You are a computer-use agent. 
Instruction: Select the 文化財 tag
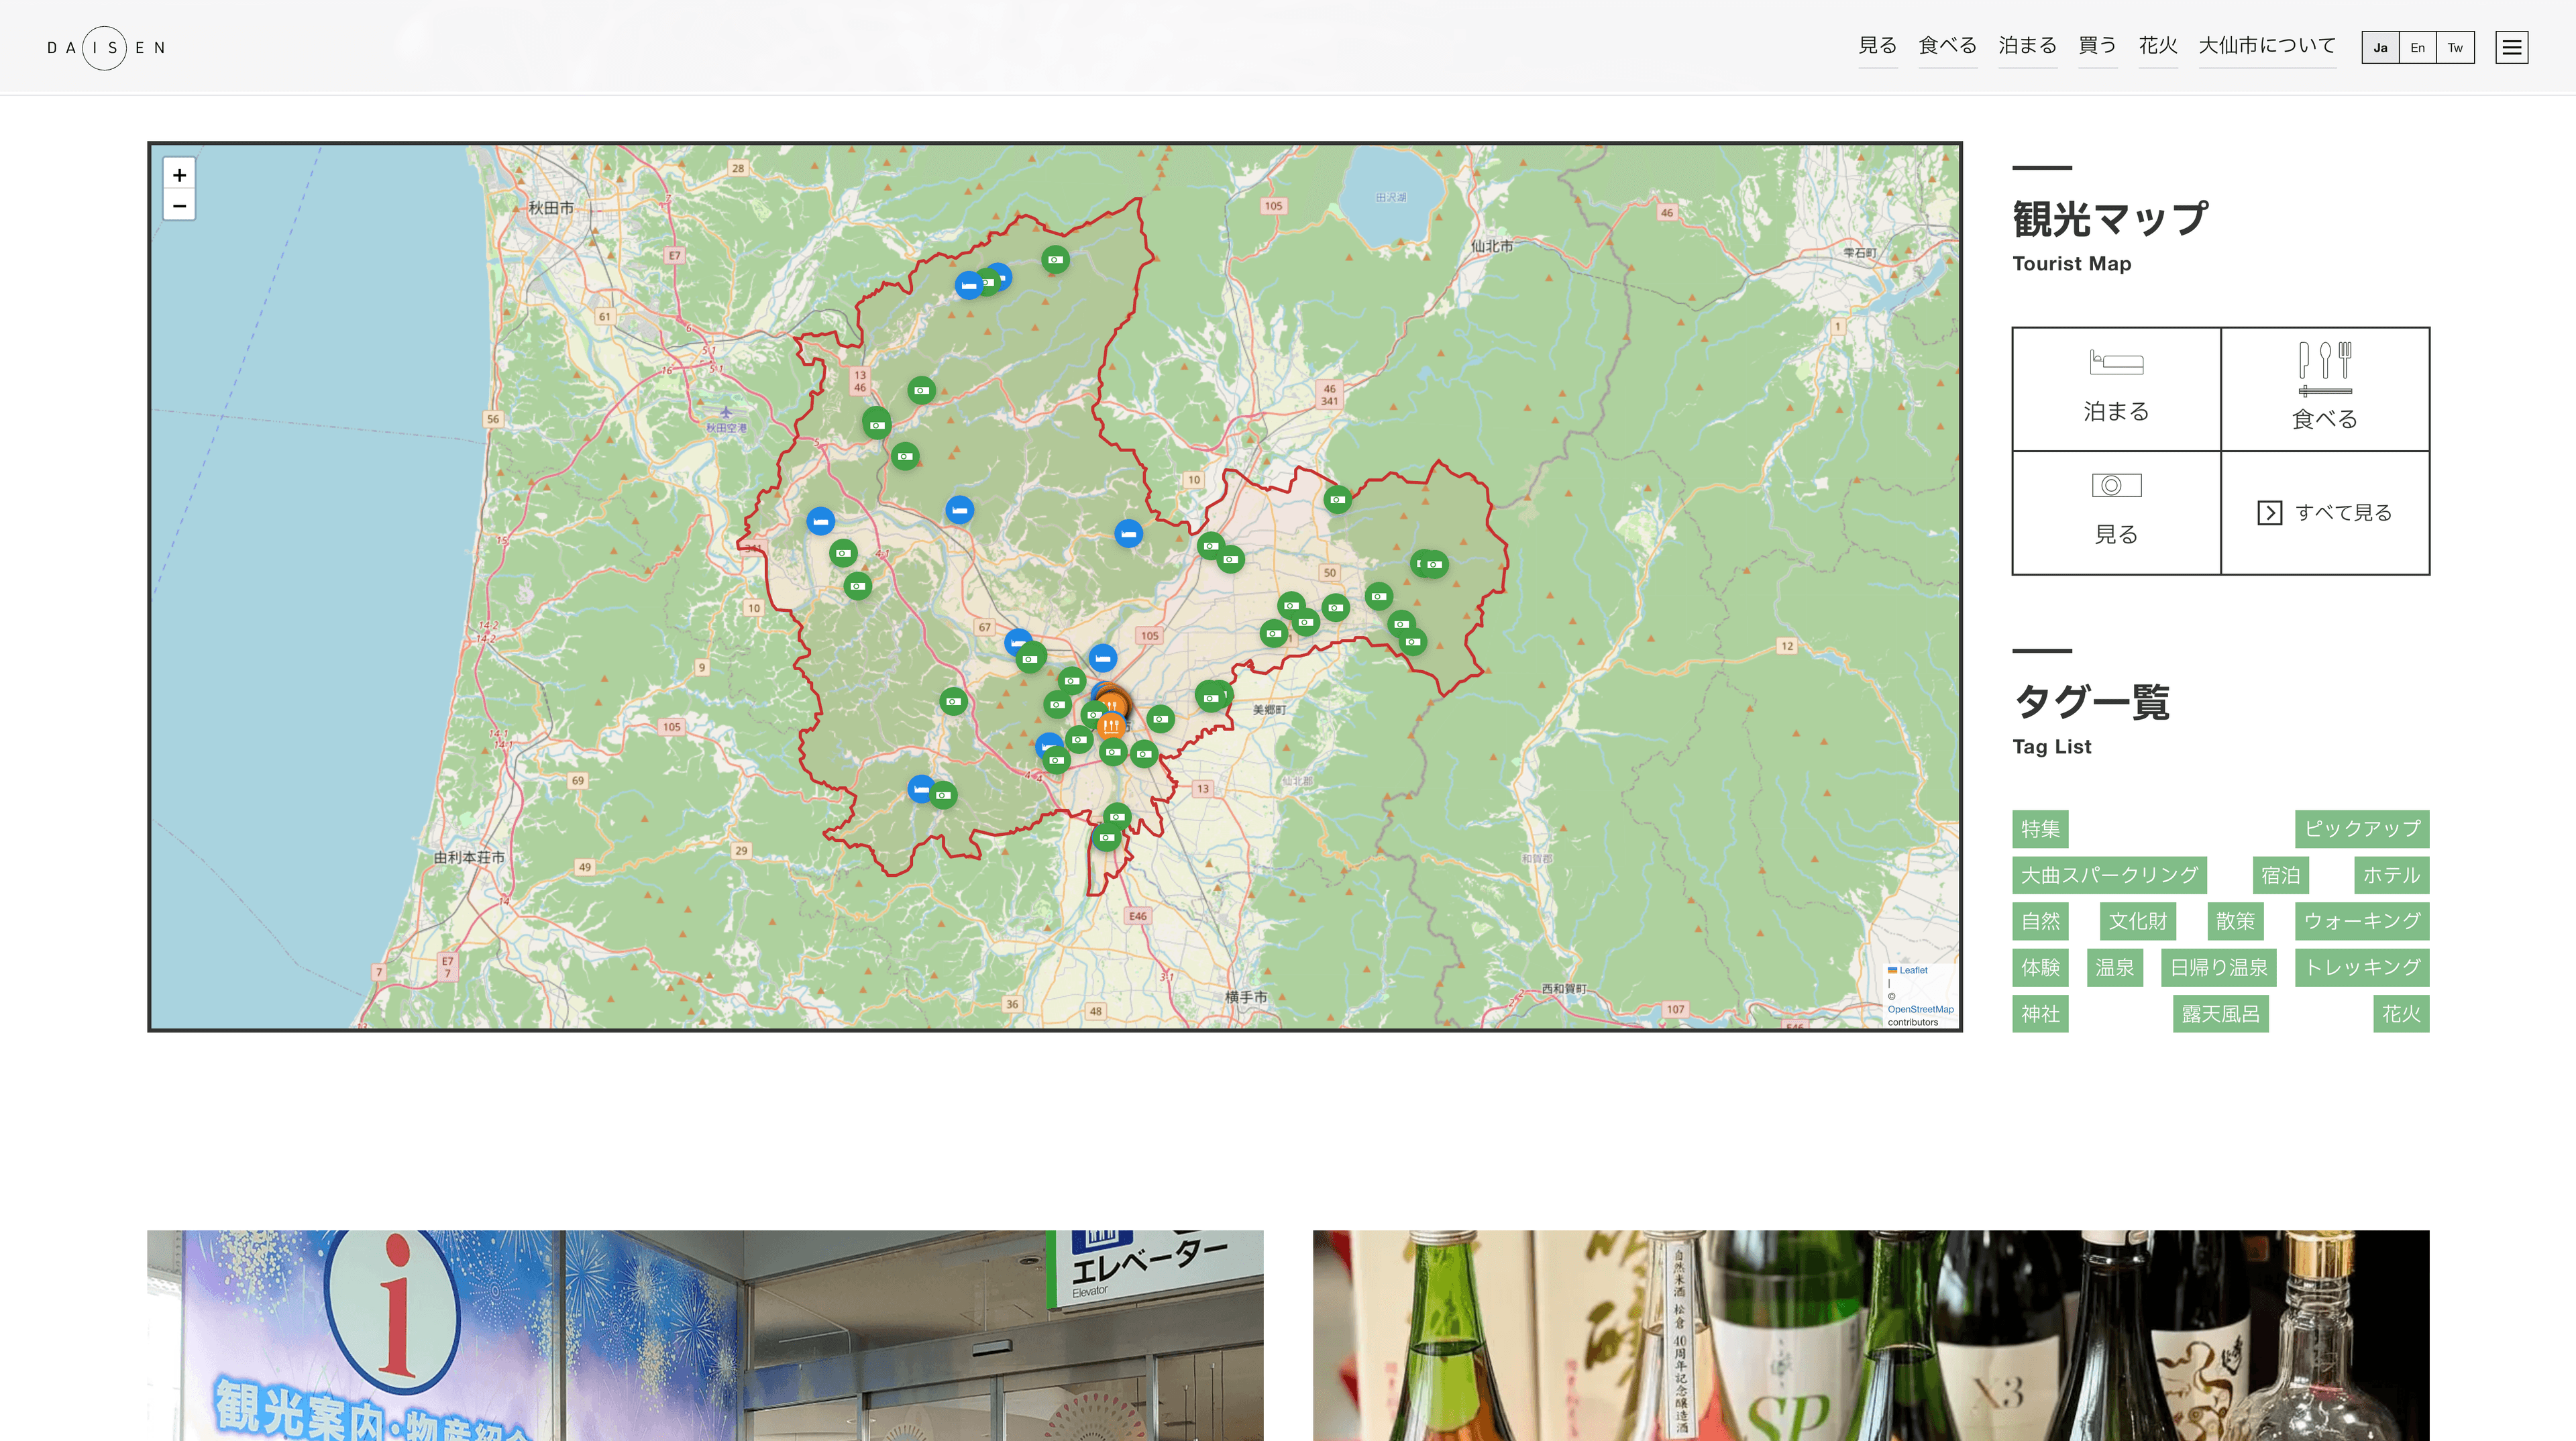2138,921
